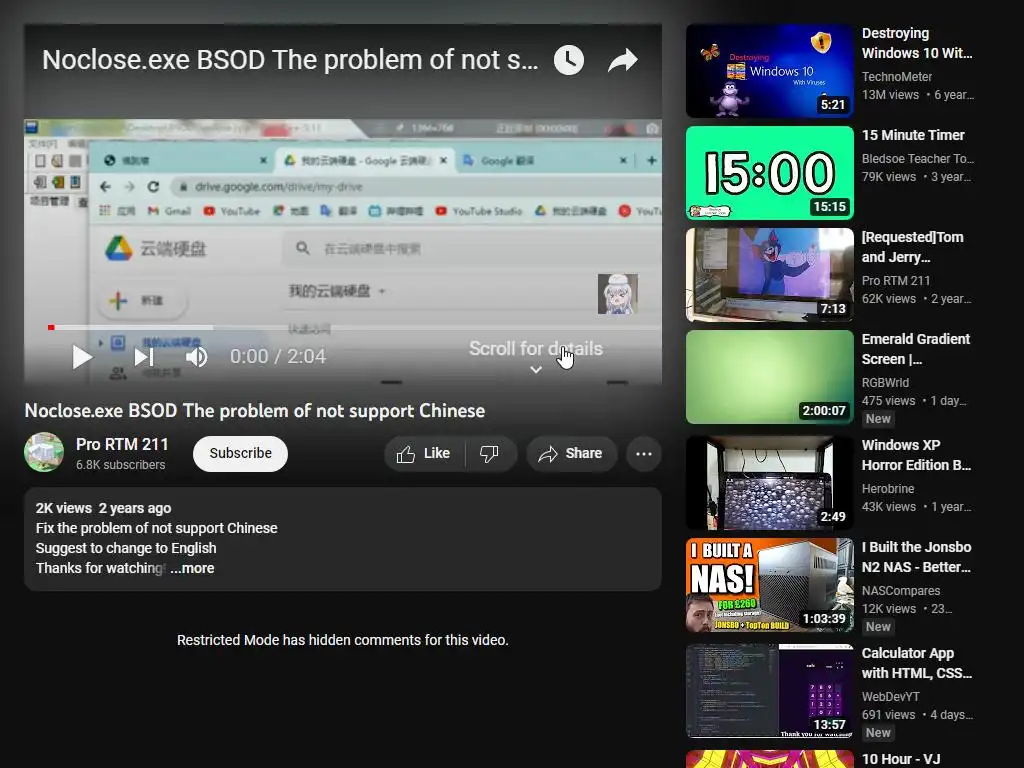Image resolution: width=1024 pixels, height=768 pixels.
Task: Click Herobrine channel name
Action: coord(888,488)
